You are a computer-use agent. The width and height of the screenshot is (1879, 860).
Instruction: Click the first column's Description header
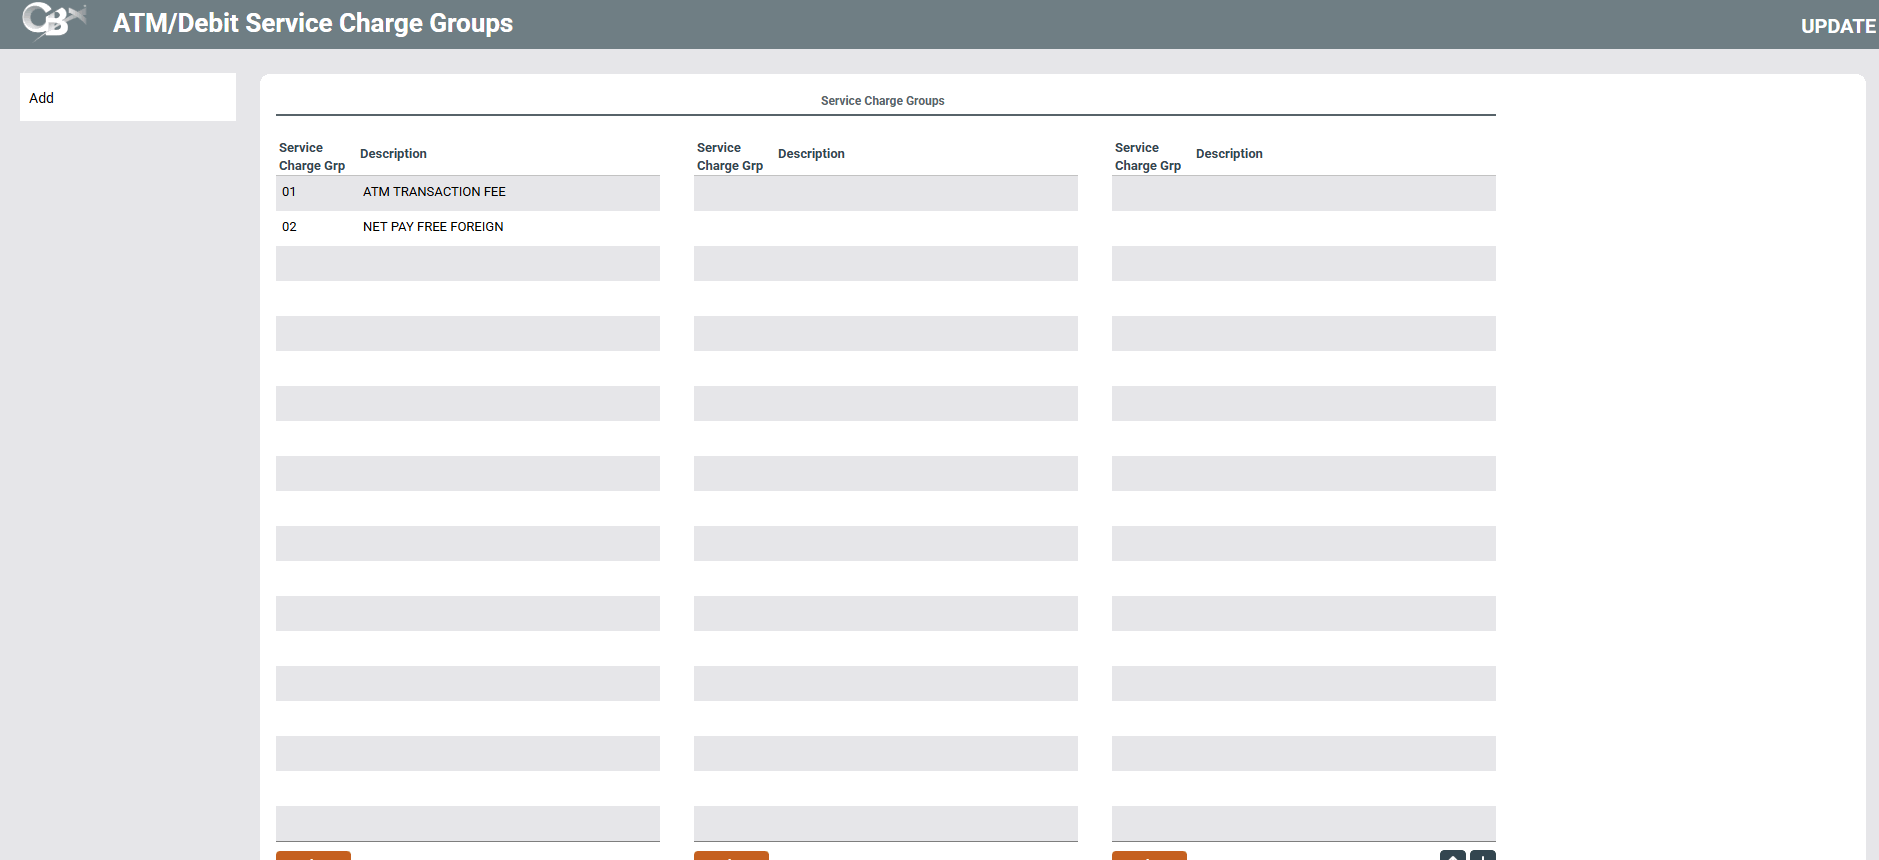[x=393, y=154]
